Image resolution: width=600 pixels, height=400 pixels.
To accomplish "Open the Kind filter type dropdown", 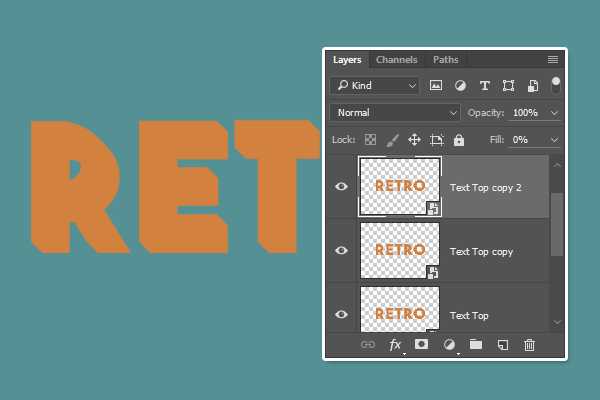I will (375, 86).
